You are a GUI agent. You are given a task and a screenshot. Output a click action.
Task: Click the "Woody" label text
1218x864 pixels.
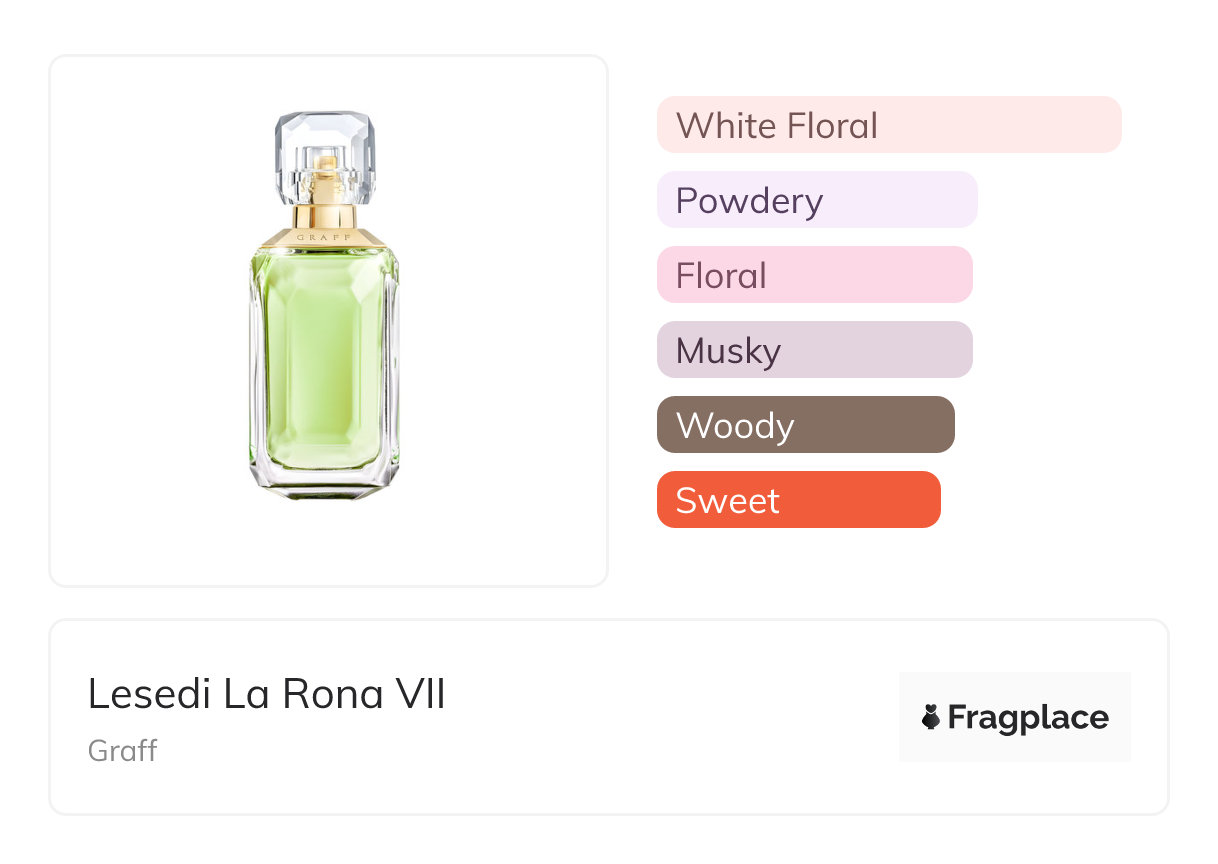735,425
